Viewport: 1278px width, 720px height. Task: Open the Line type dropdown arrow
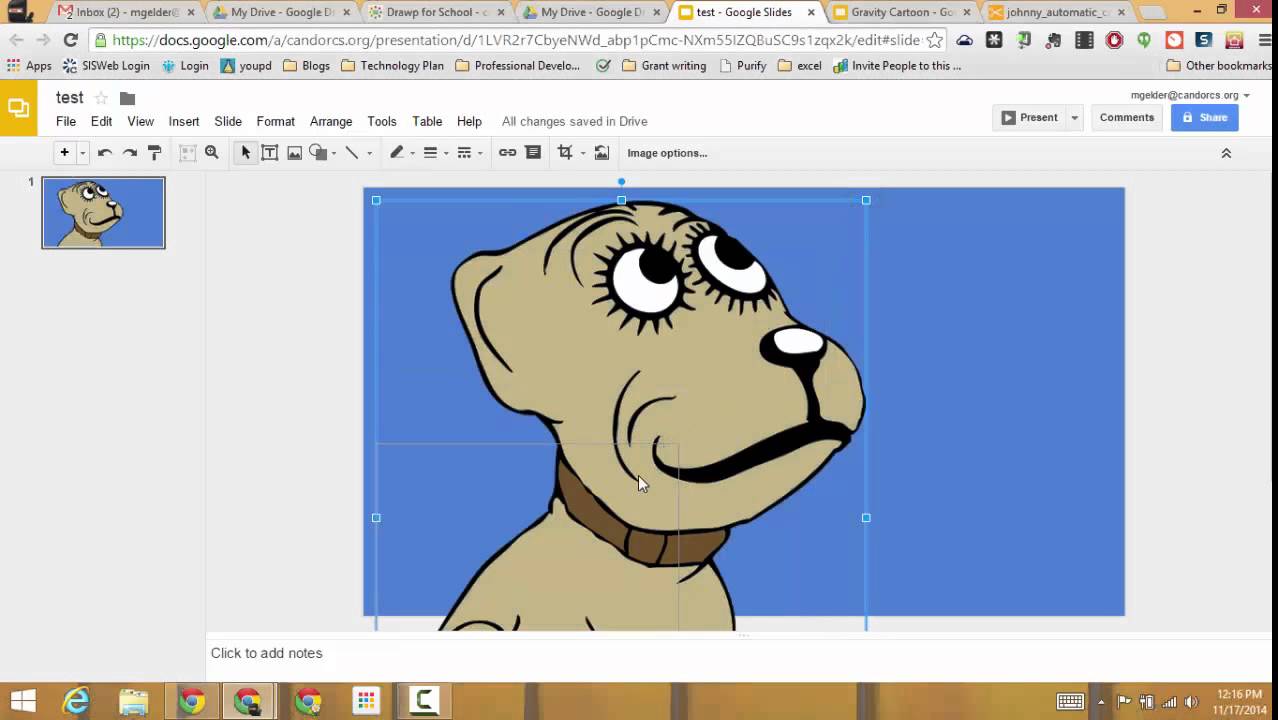(x=369, y=154)
